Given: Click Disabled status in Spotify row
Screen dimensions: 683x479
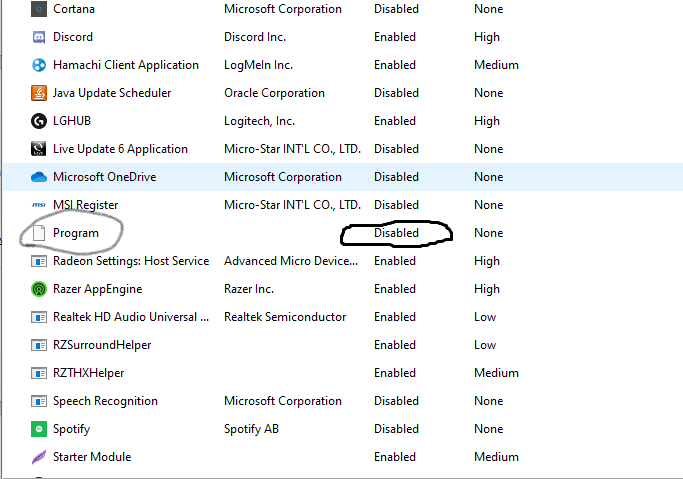Looking at the screenshot, I should point(396,429).
